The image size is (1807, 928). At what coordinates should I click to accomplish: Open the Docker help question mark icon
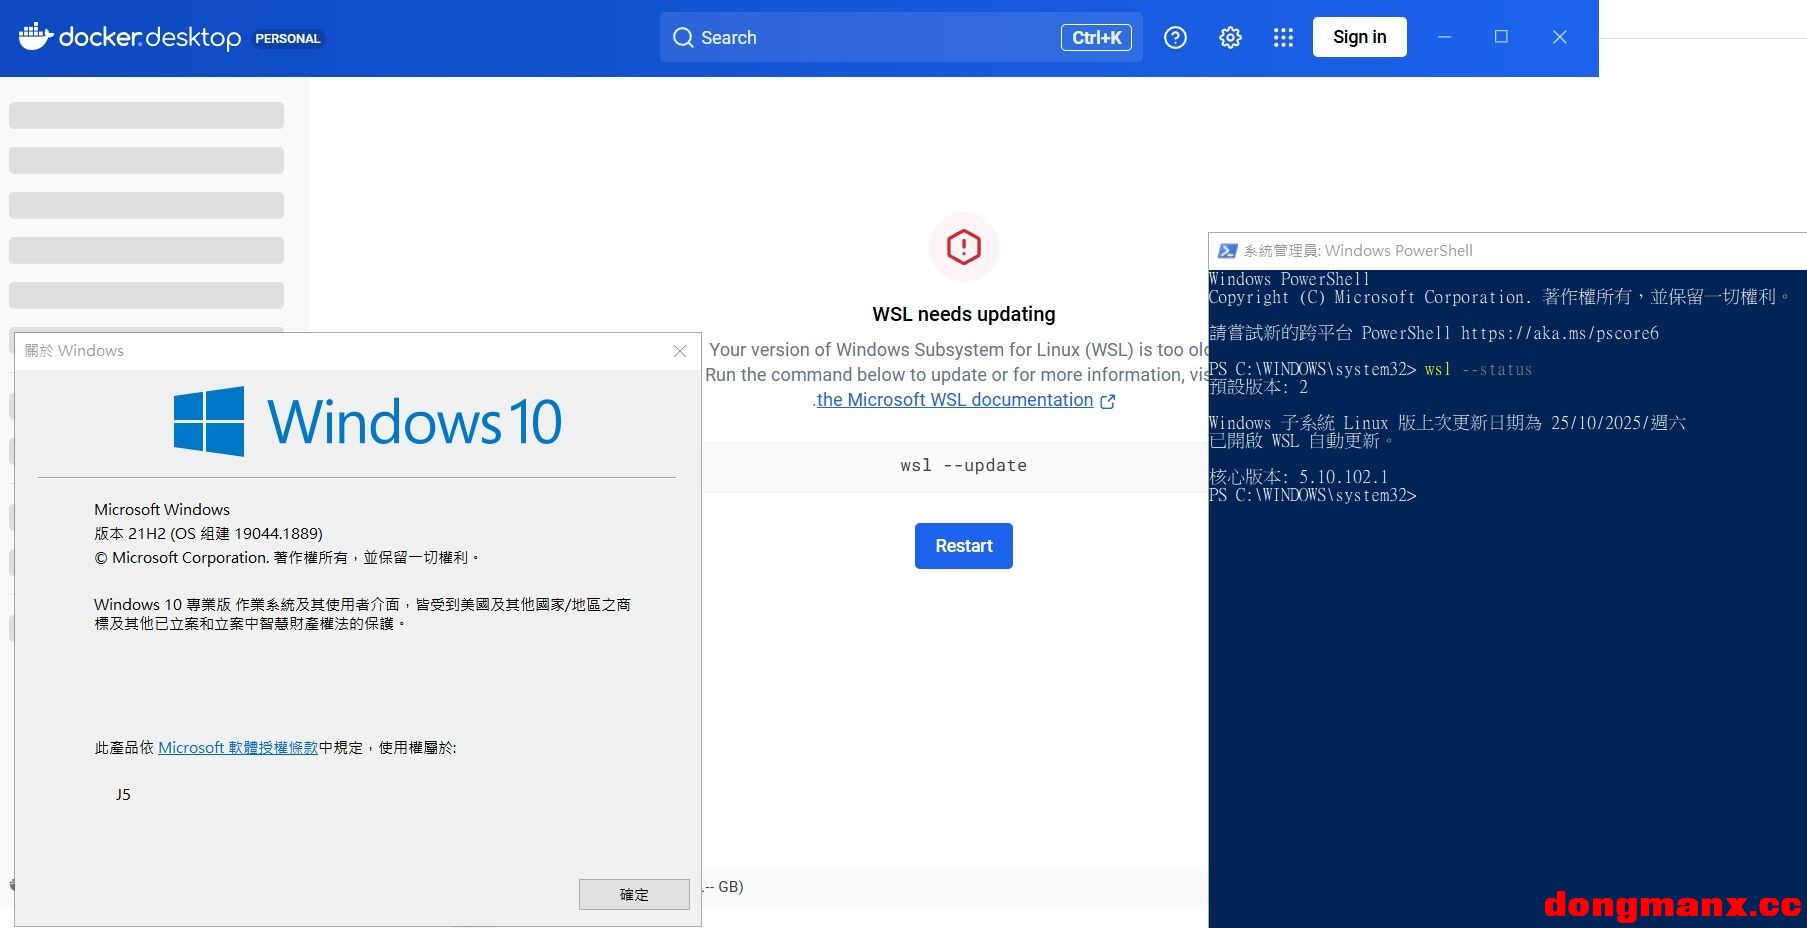coord(1175,38)
